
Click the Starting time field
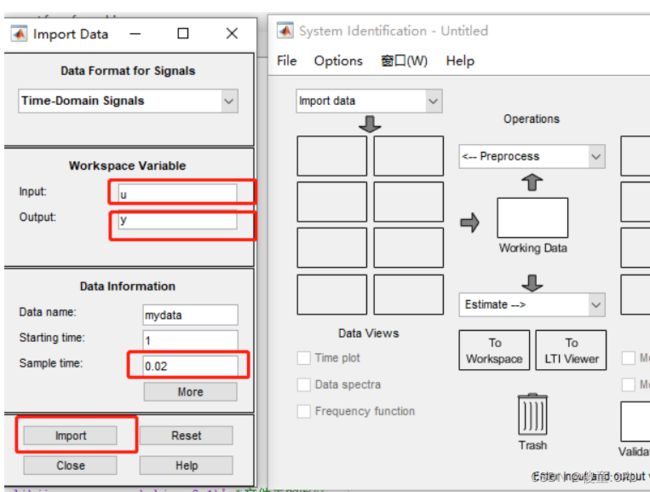coord(190,341)
